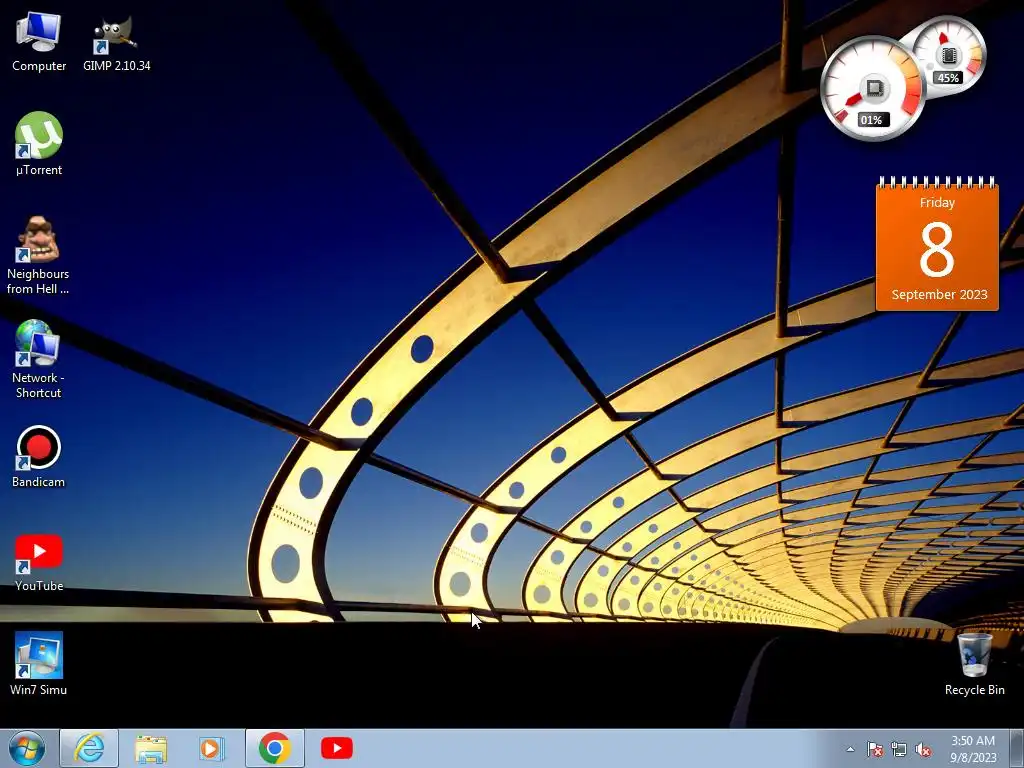
Task: Select the µTorrent desktop shortcut
Action: pos(39,144)
